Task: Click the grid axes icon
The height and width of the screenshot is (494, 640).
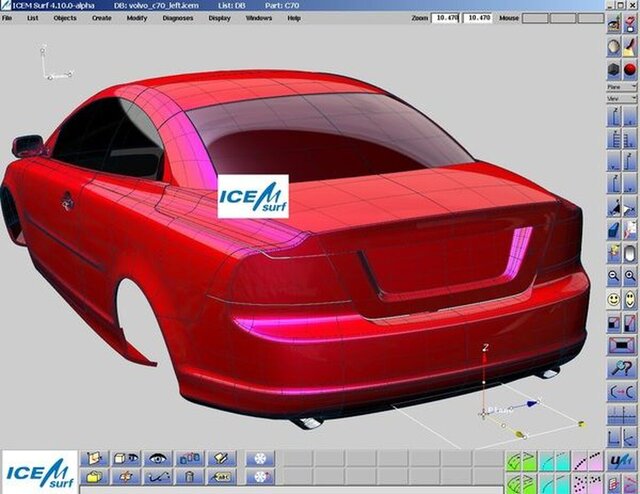Action: tap(622, 415)
